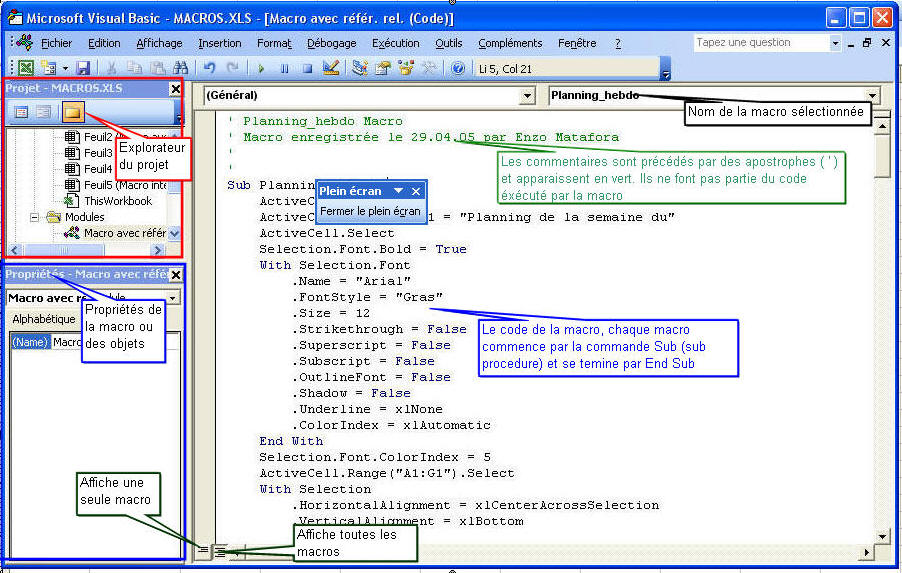
Task: Close the Plein écran floating toolbar
Action: coord(416,191)
